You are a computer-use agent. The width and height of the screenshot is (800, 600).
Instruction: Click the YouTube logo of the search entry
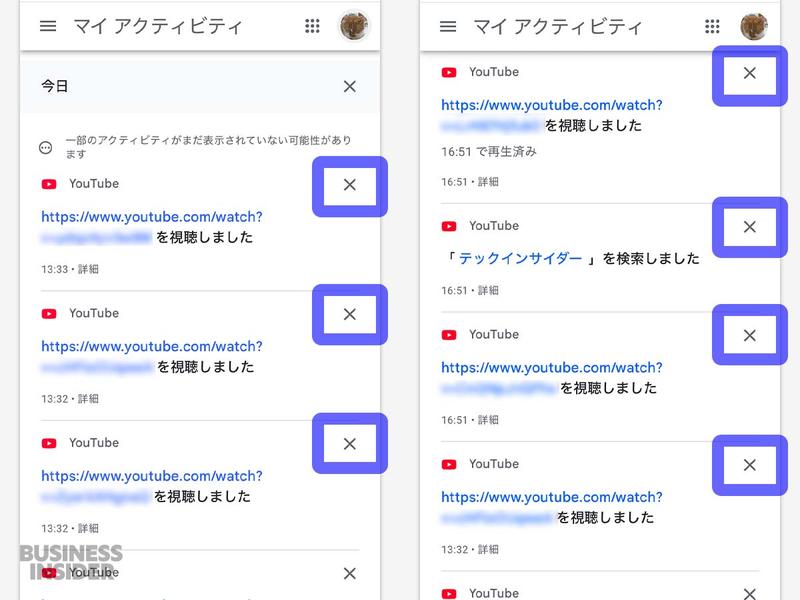(x=449, y=226)
